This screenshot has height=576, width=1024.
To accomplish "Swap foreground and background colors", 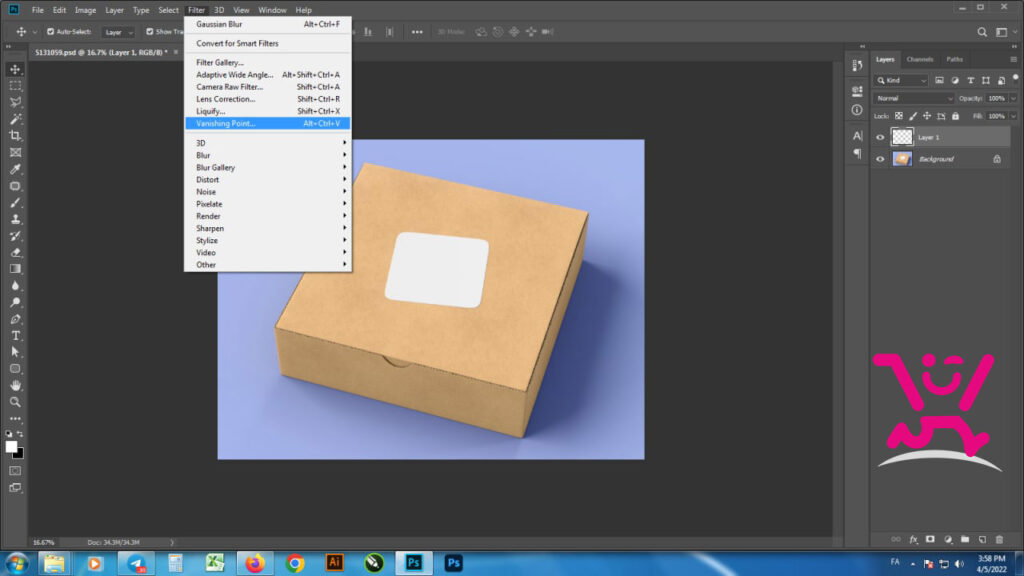I will pos(20,434).
